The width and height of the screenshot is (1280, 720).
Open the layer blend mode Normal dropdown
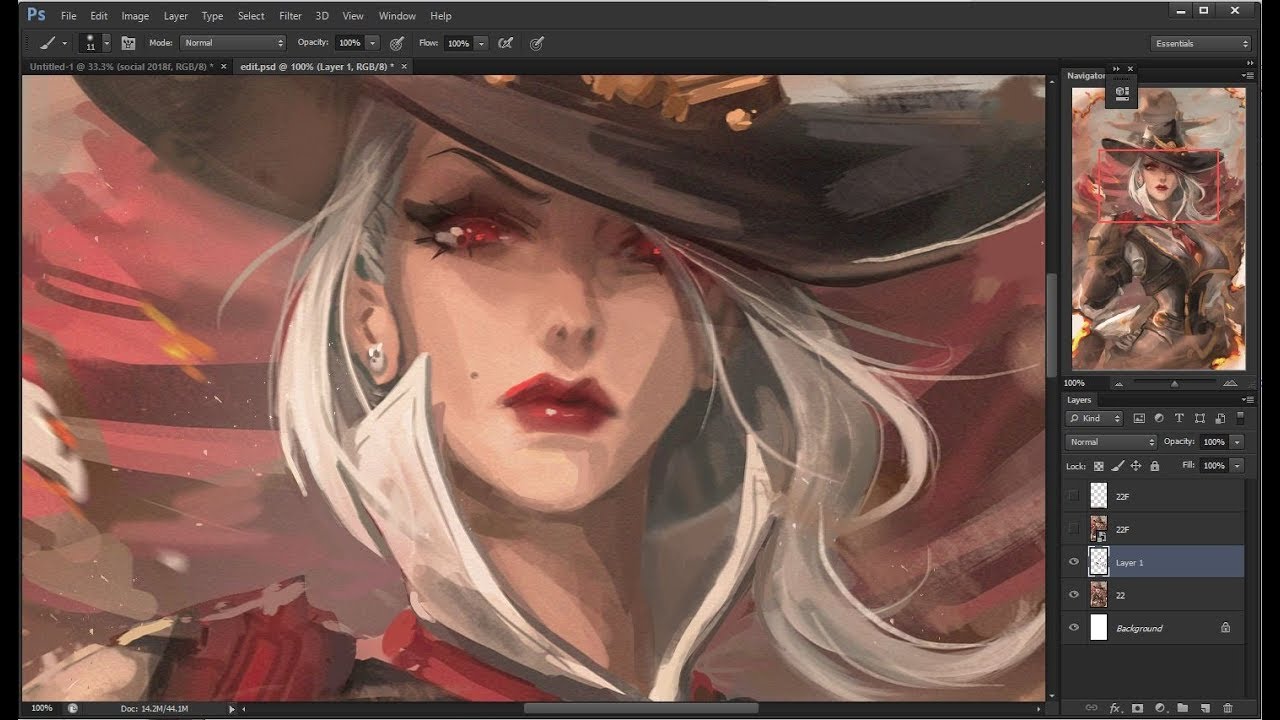click(1111, 441)
